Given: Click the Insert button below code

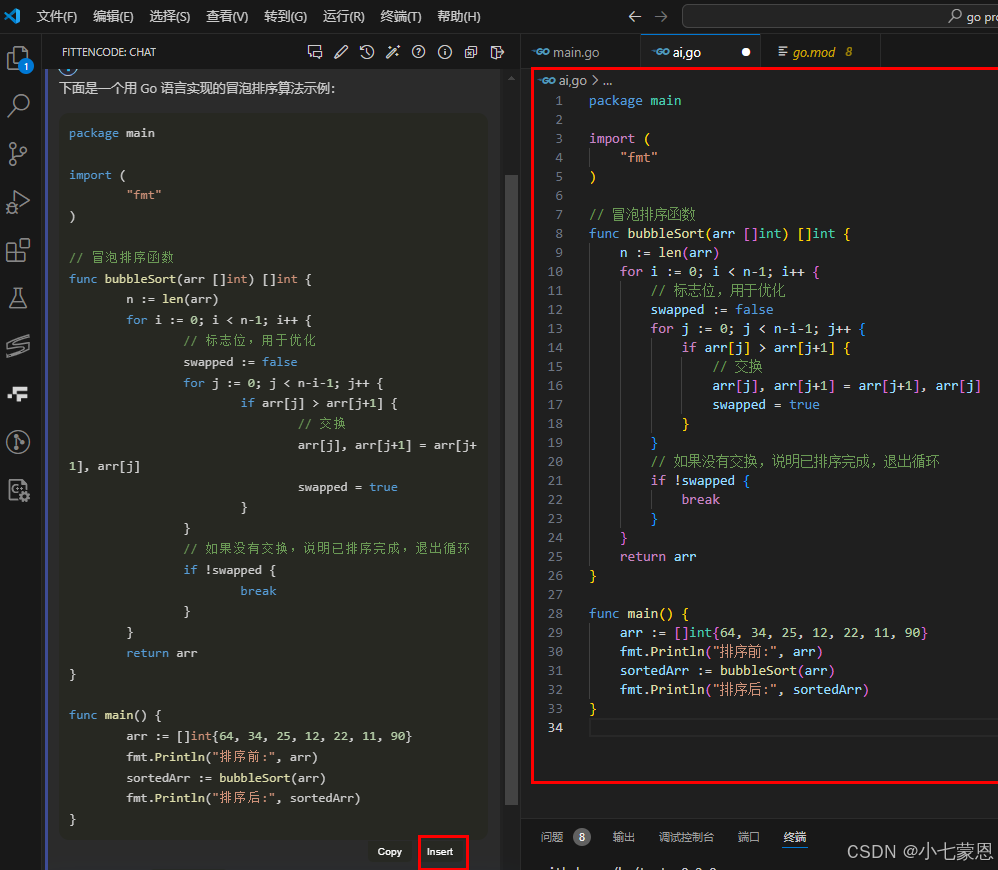Looking at the screenshot, I should click(x=440, y=852).
